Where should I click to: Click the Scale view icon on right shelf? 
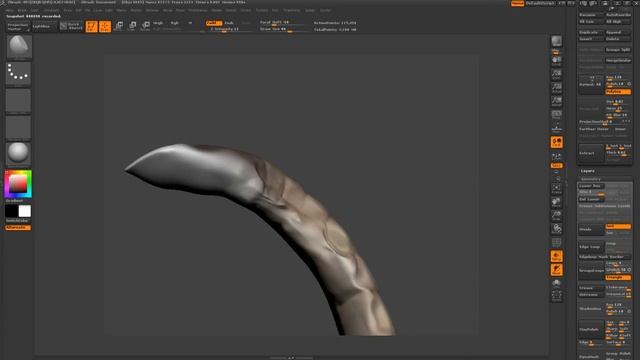557,215
